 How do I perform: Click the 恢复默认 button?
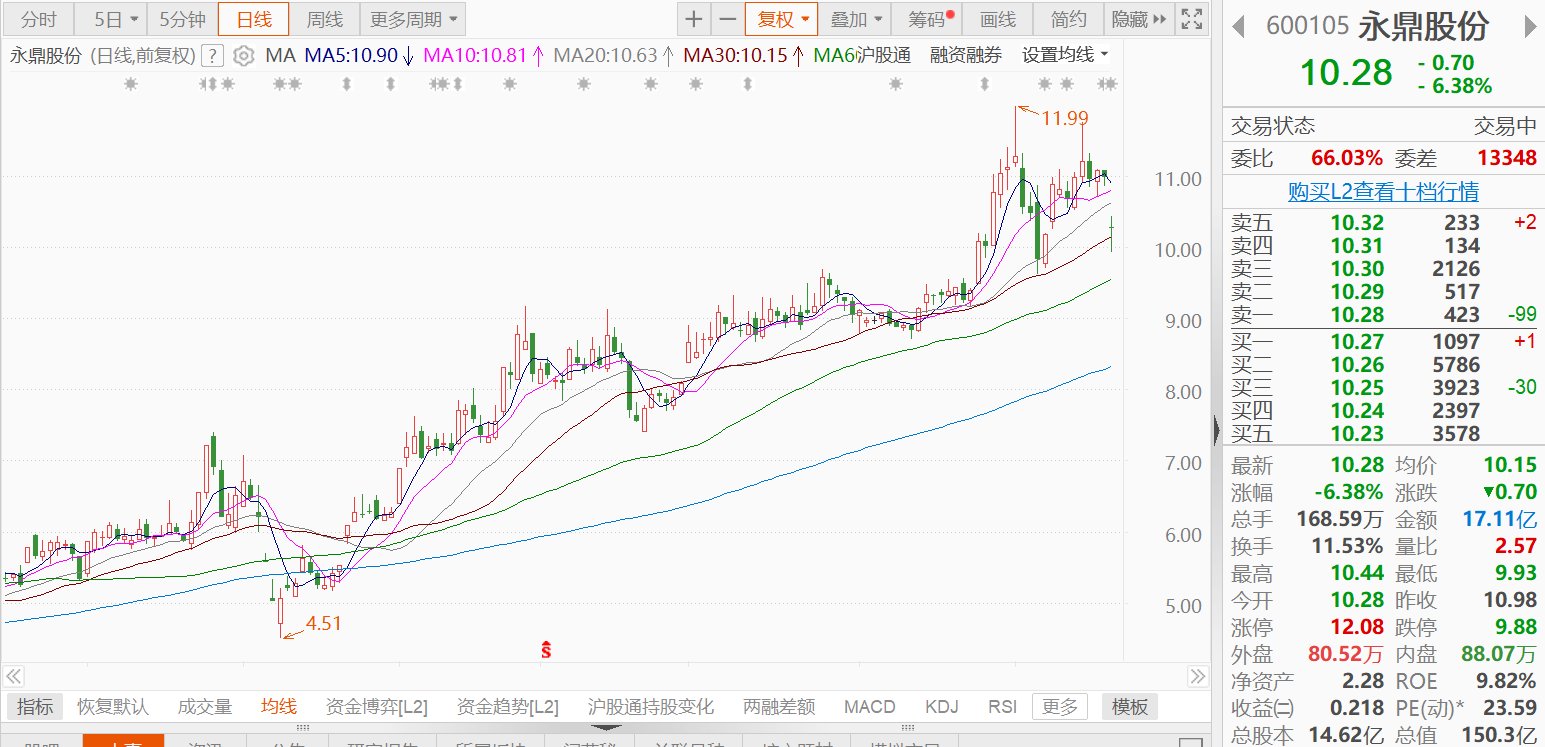coord(113,707)
